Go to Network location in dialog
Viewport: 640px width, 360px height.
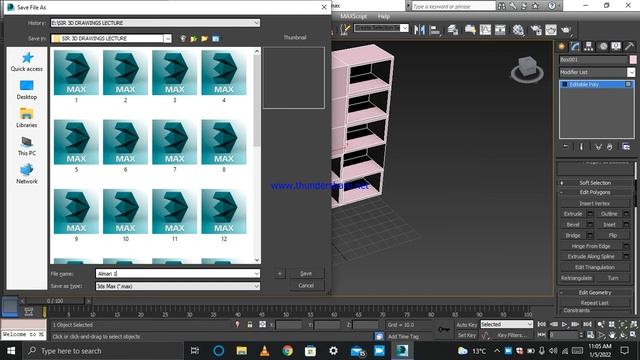click(x=27, y=174)
